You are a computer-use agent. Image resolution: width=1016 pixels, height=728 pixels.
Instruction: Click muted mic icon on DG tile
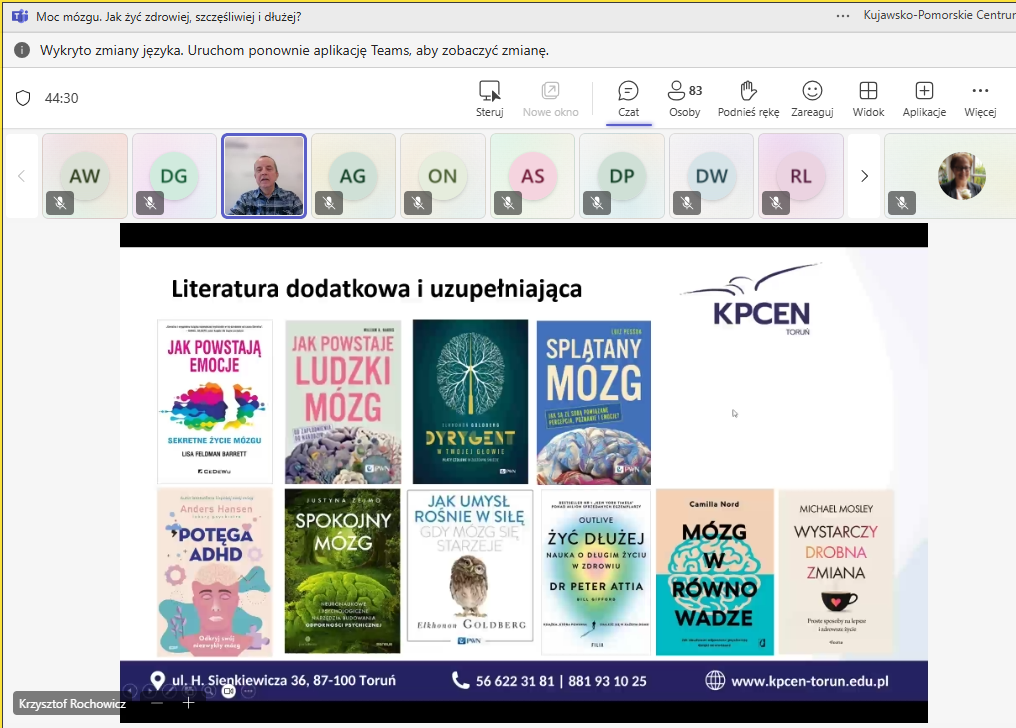[x=150, y=203]
